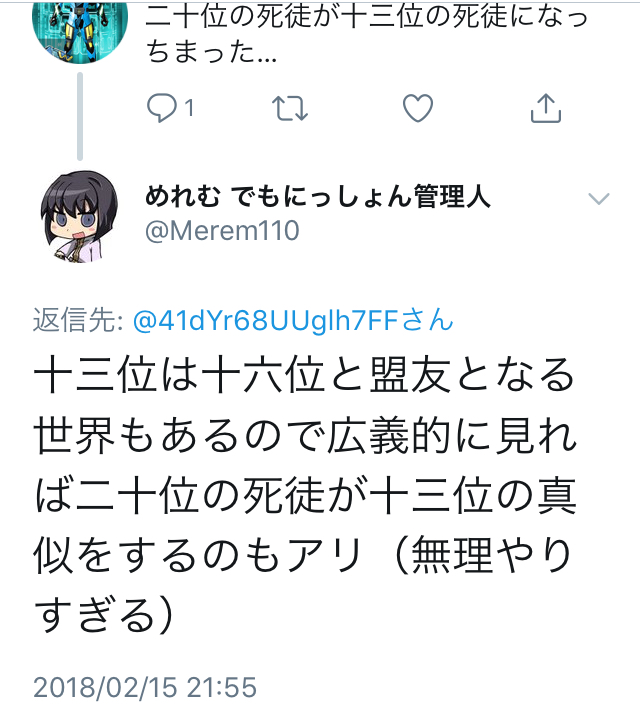Tap the tweet line starting 世界もあるので
Screen dimensions: 640x711
point(305,435)
